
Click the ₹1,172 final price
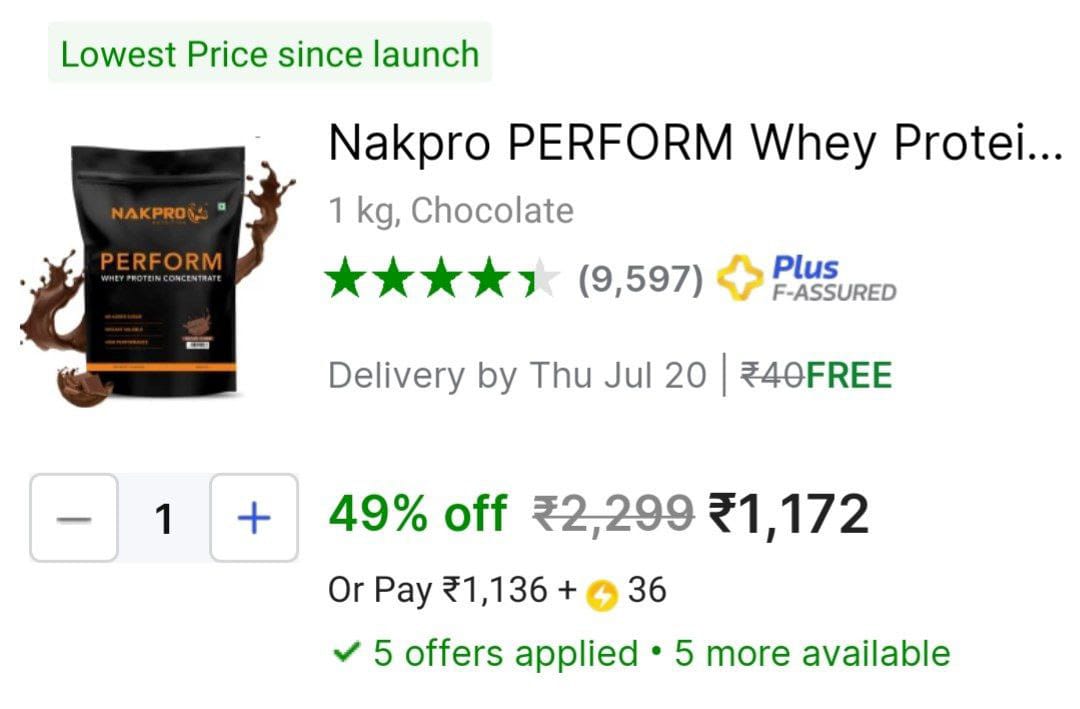point(789,514)
